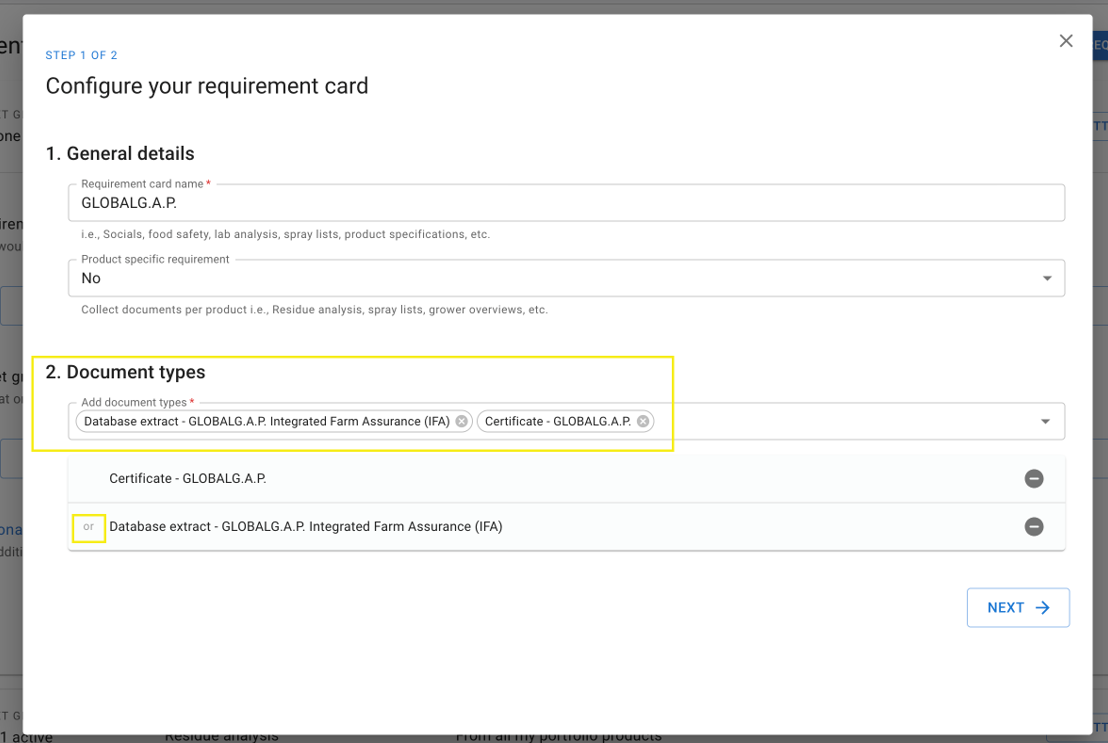Delete the Database extract IFA list row
The width and height of the screenshot is (1108, 743).
click(1034, 527)
